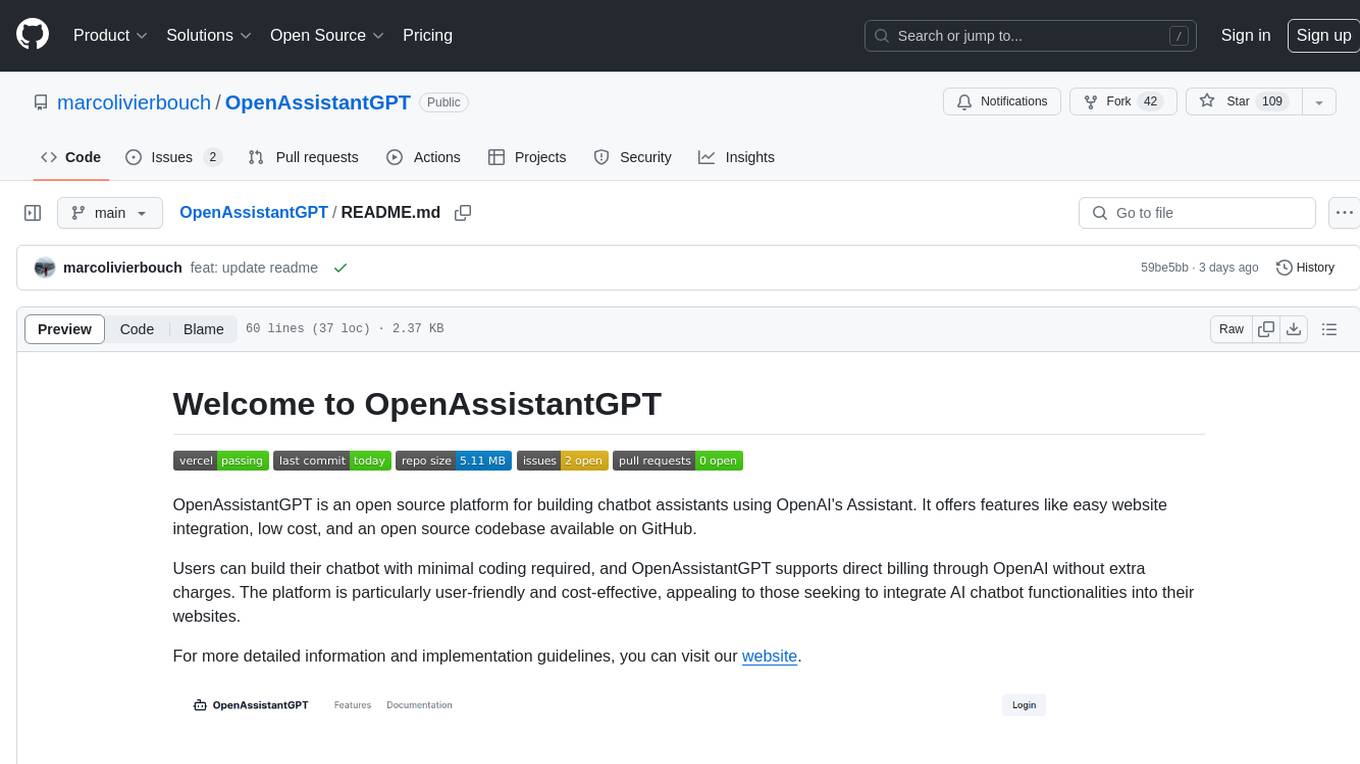Click the Issues count badge 2
This screenshot has width=1360, height=764.
(x=212, y=157)
